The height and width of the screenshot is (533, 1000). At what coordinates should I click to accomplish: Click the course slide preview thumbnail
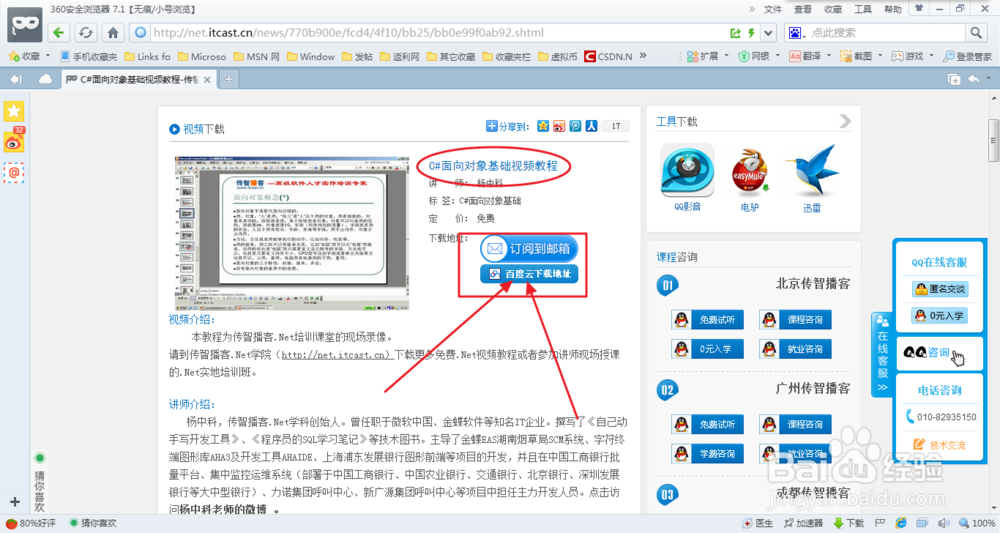pyautogui.click(x=292, y=233)
